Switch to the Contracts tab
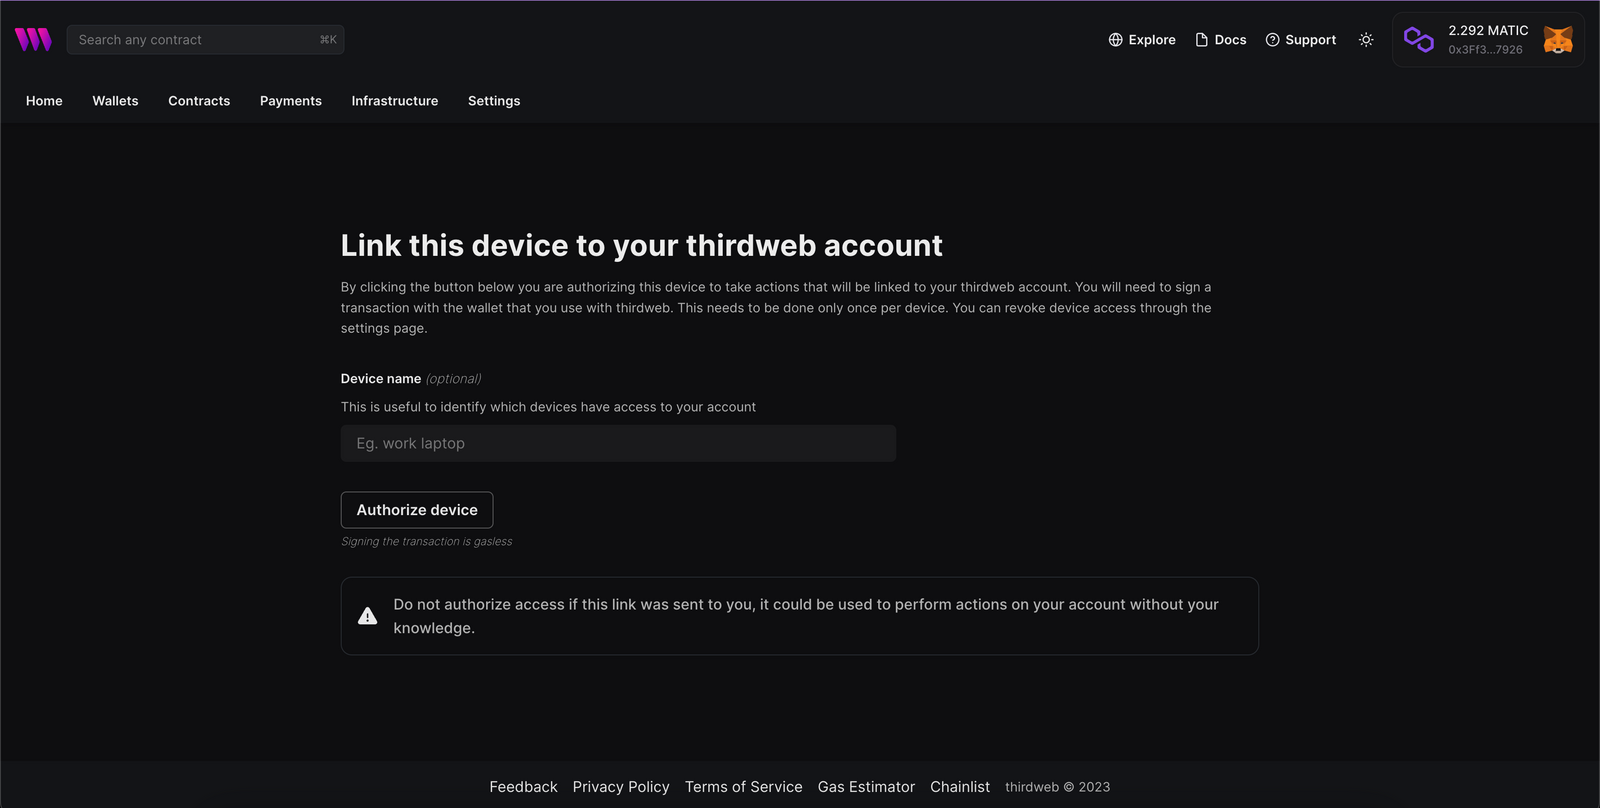The width and height of the screenshot is (1600, 808). point(199,101)
